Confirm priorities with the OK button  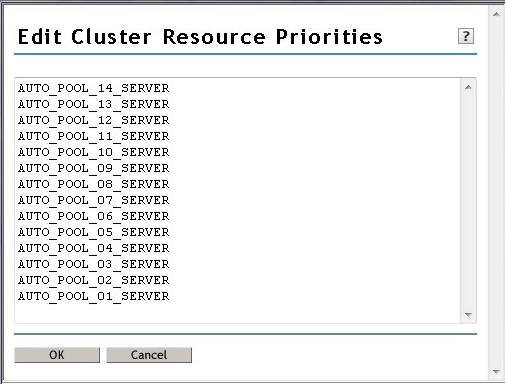[57, 355]
